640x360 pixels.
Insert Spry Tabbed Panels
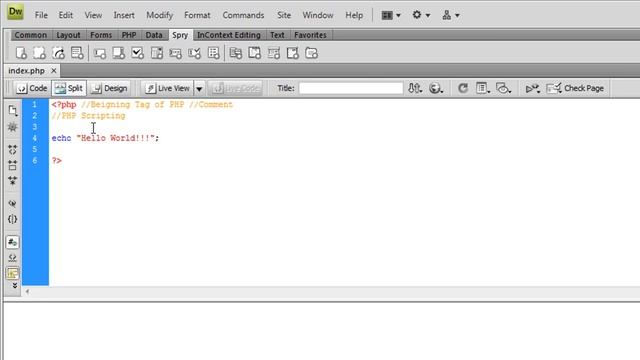(x=255, y=53)
